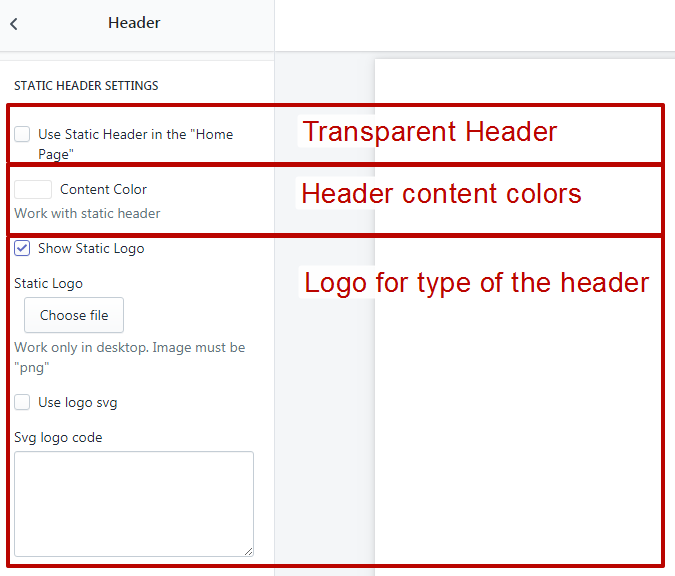Click the Content Color label text
Image resolution: width=675 pixels, height=576 pixels.
coord(103,189)
